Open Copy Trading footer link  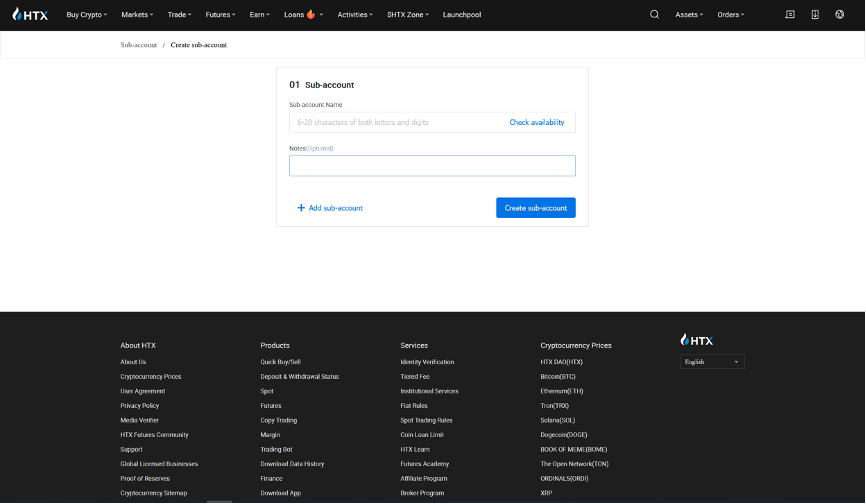tap(279, 420)
